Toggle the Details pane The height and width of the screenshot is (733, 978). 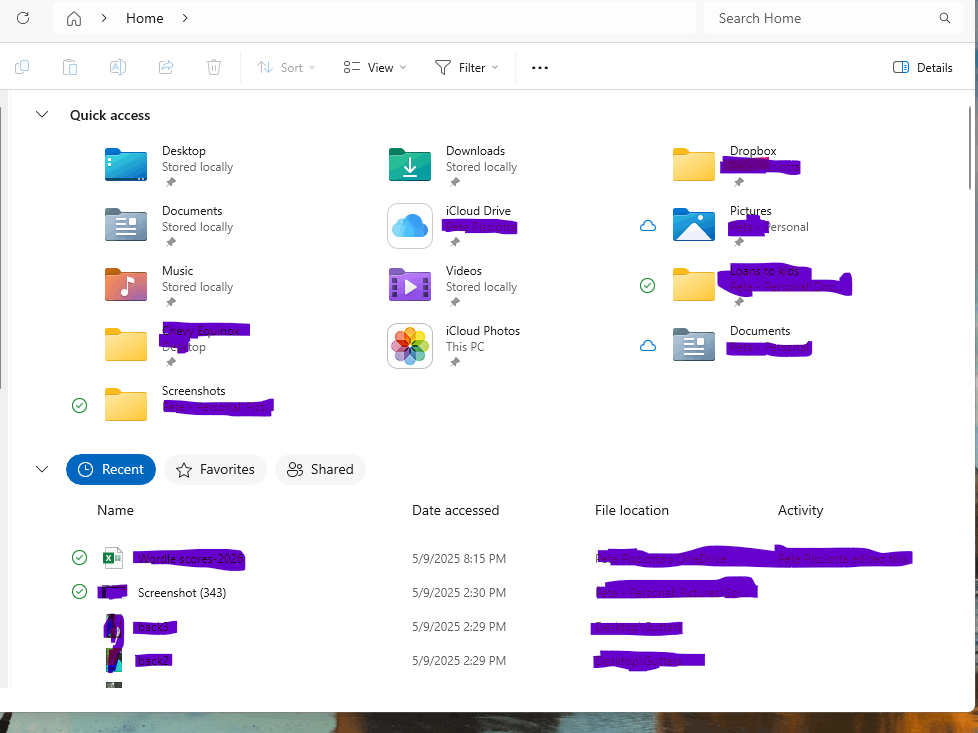point(921,67)
